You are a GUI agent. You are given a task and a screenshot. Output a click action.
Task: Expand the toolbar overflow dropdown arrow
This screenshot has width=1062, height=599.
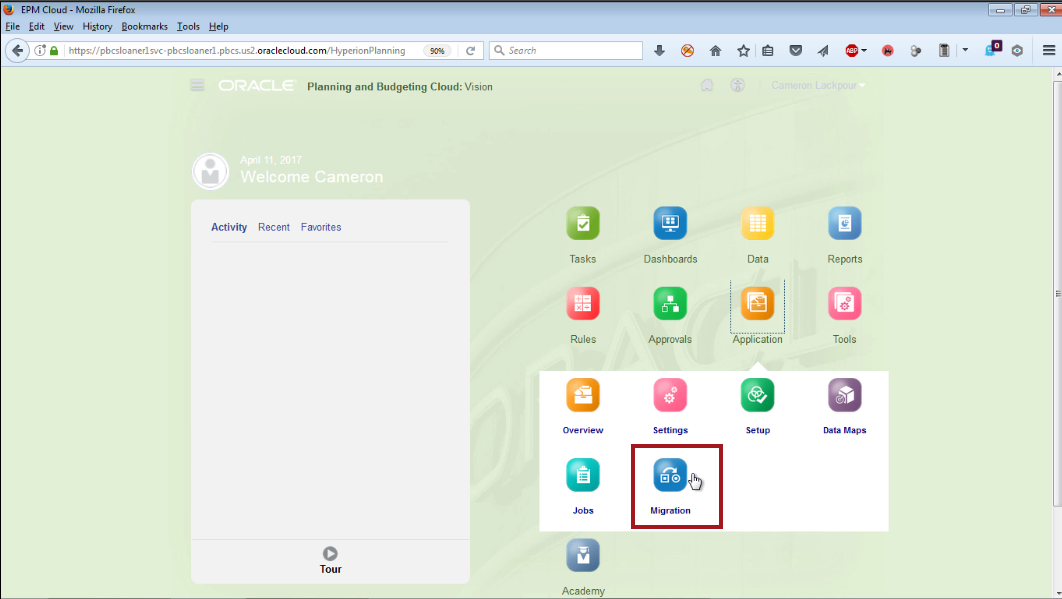click(965, 50)
